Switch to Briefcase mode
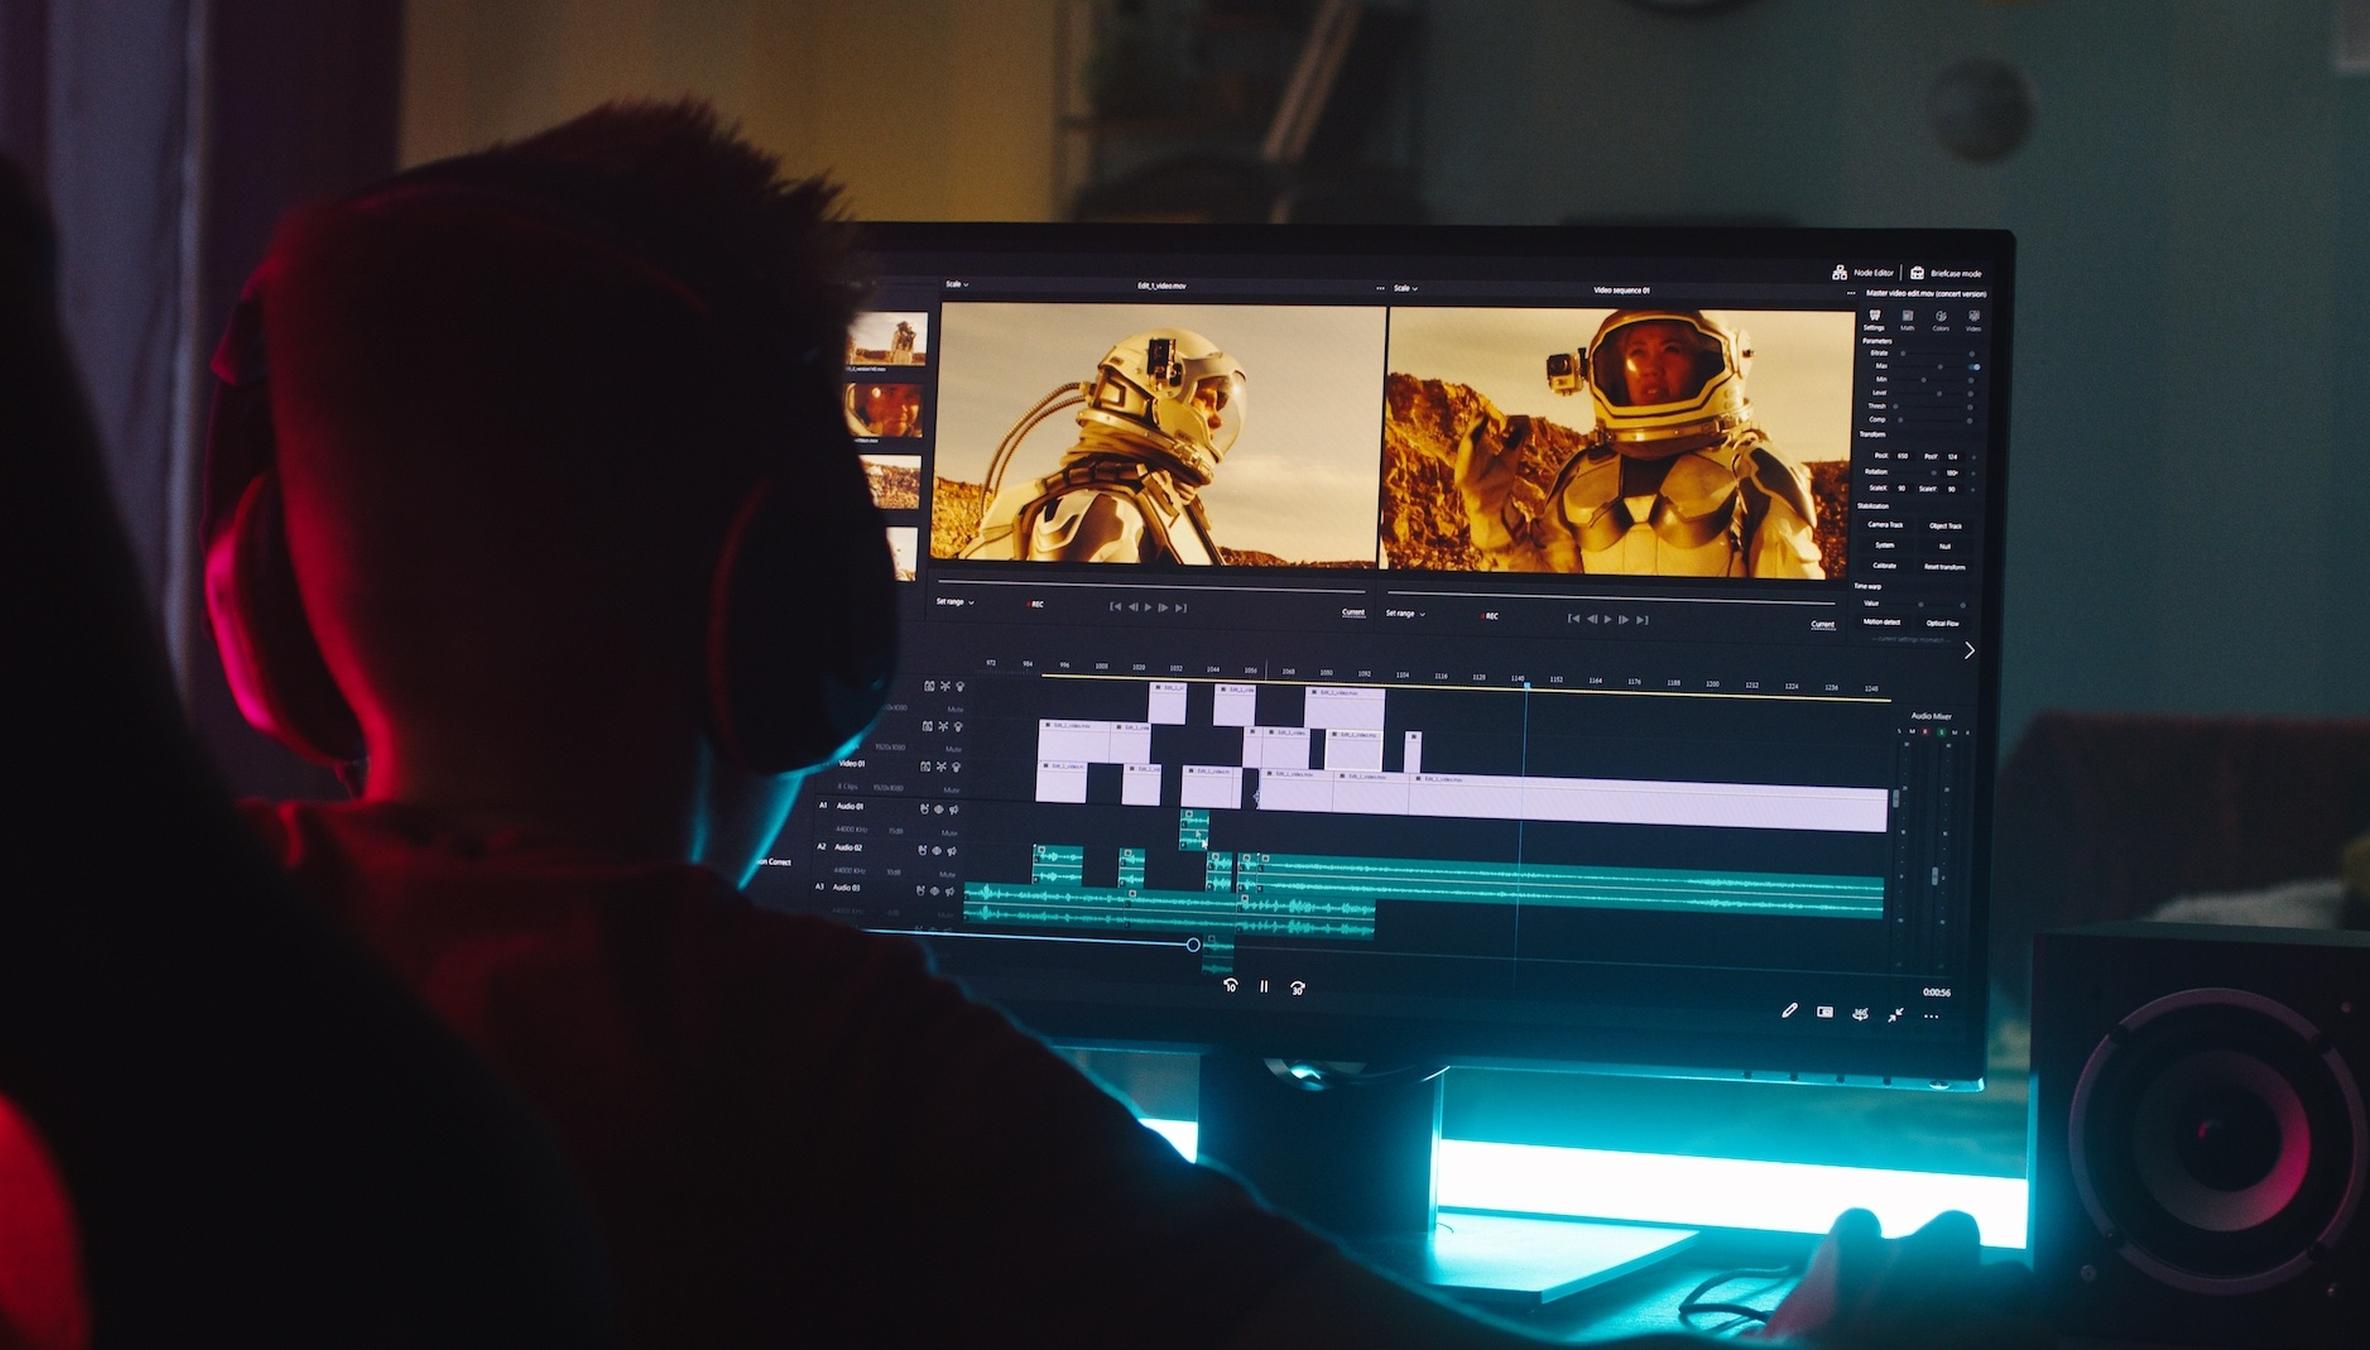Screen dimensions: 2370x1350 1958,272
